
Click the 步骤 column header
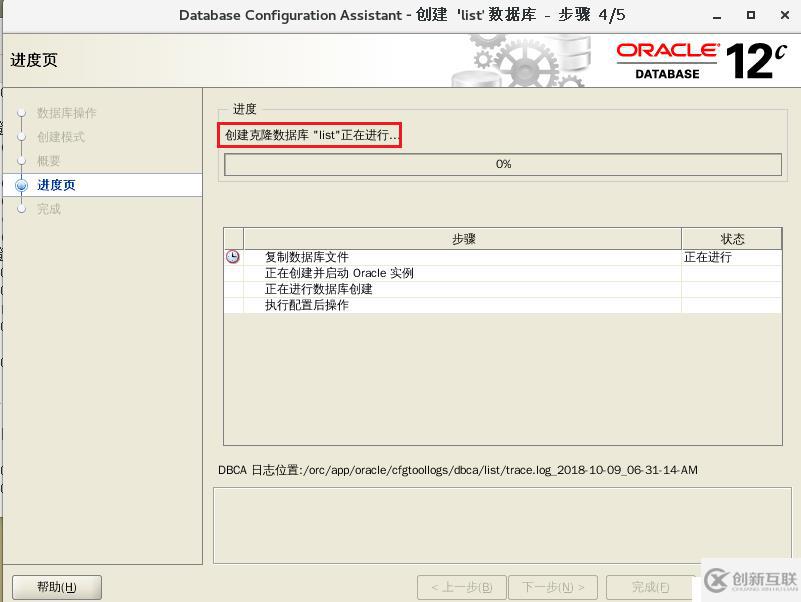[463, 239]
